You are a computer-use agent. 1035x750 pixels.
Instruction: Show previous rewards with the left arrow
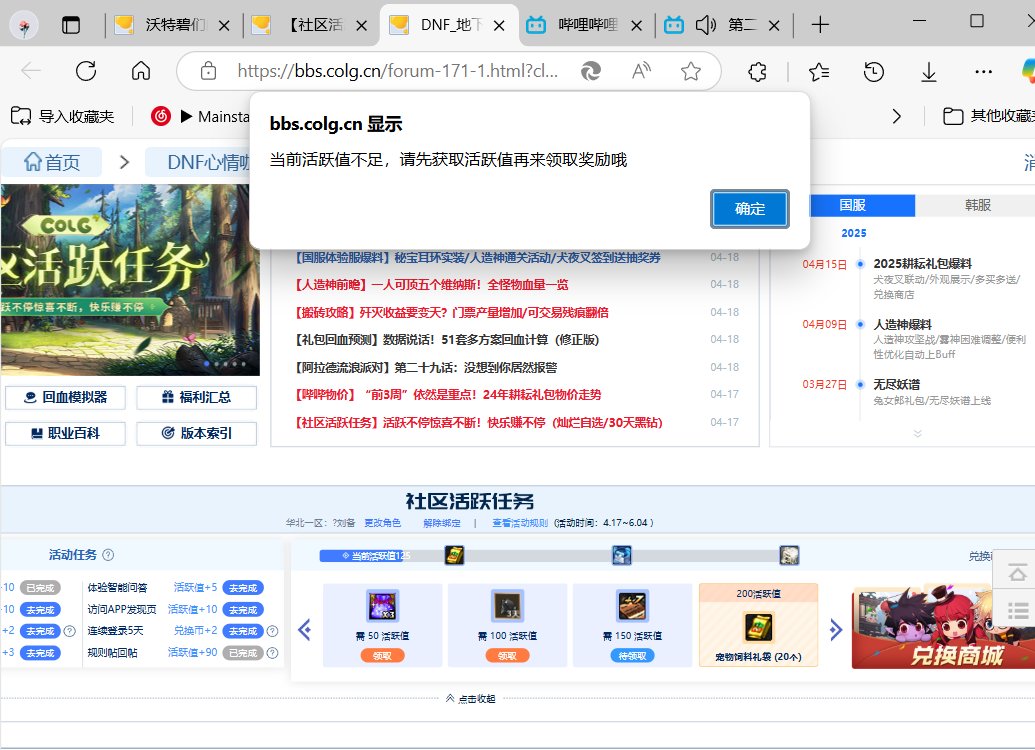pos(304,629)
